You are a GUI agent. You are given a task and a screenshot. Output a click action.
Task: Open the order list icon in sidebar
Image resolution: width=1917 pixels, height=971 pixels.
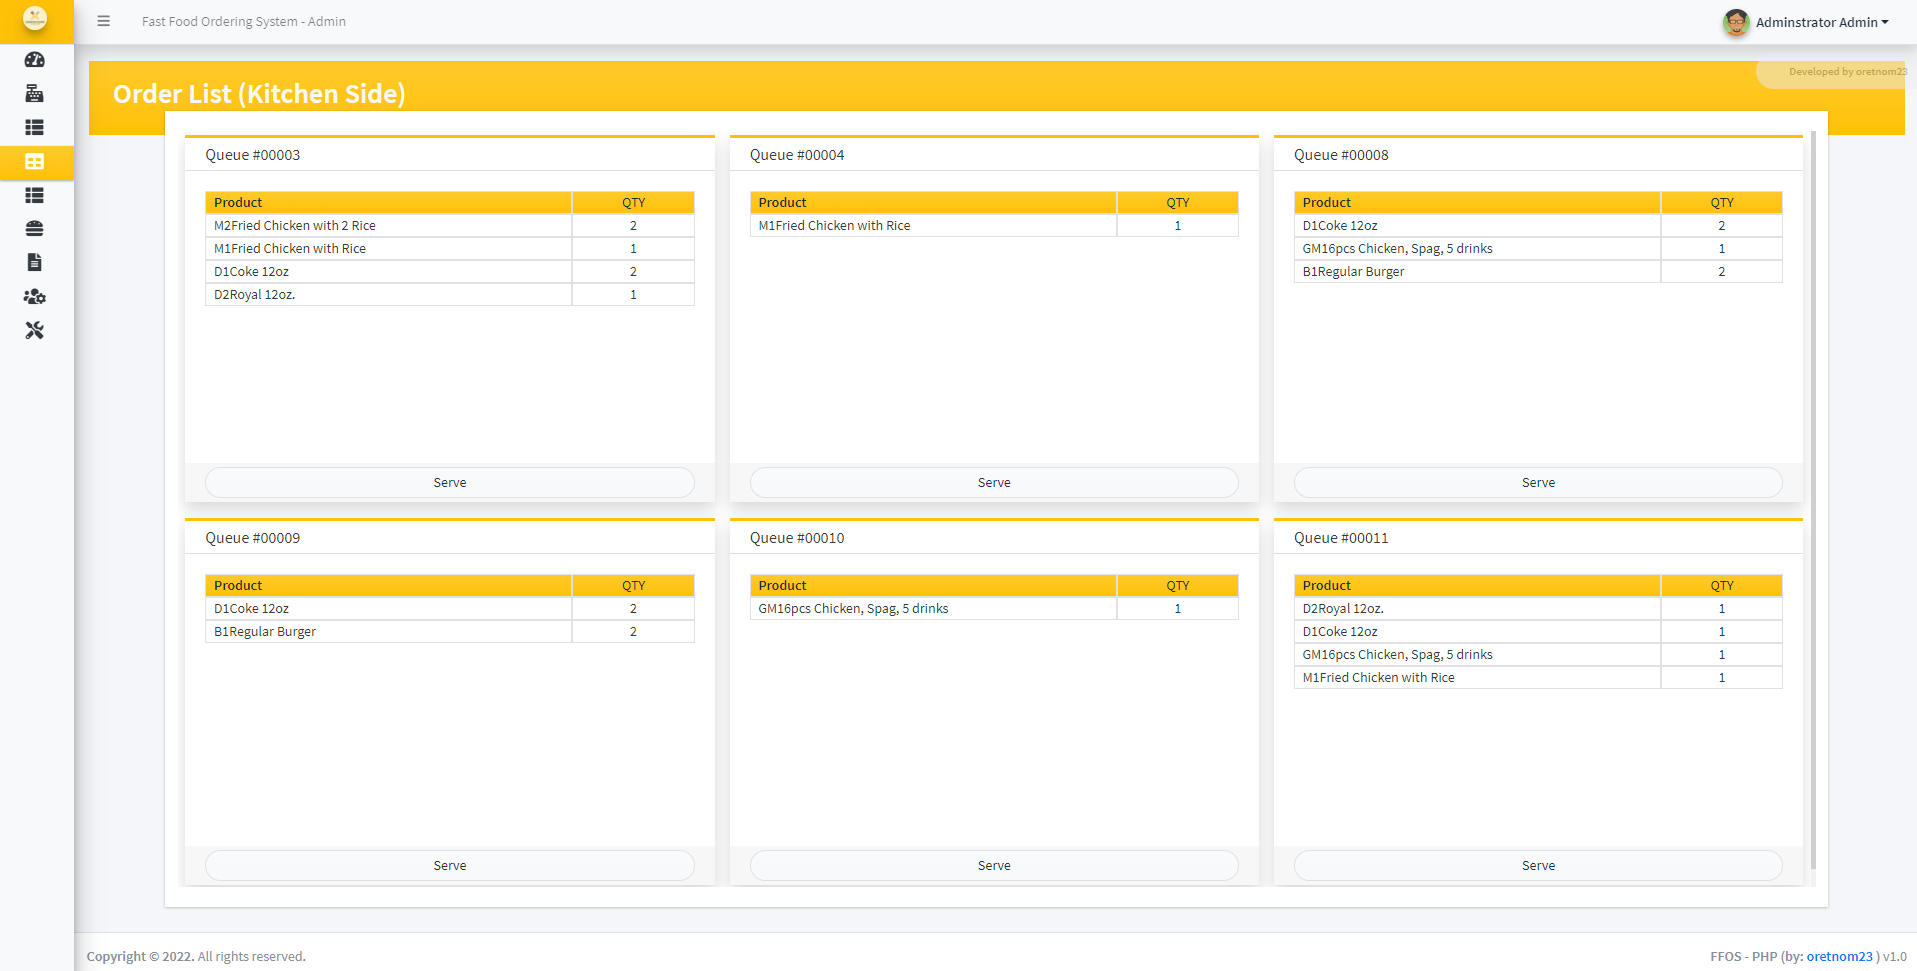click(35, 128)
